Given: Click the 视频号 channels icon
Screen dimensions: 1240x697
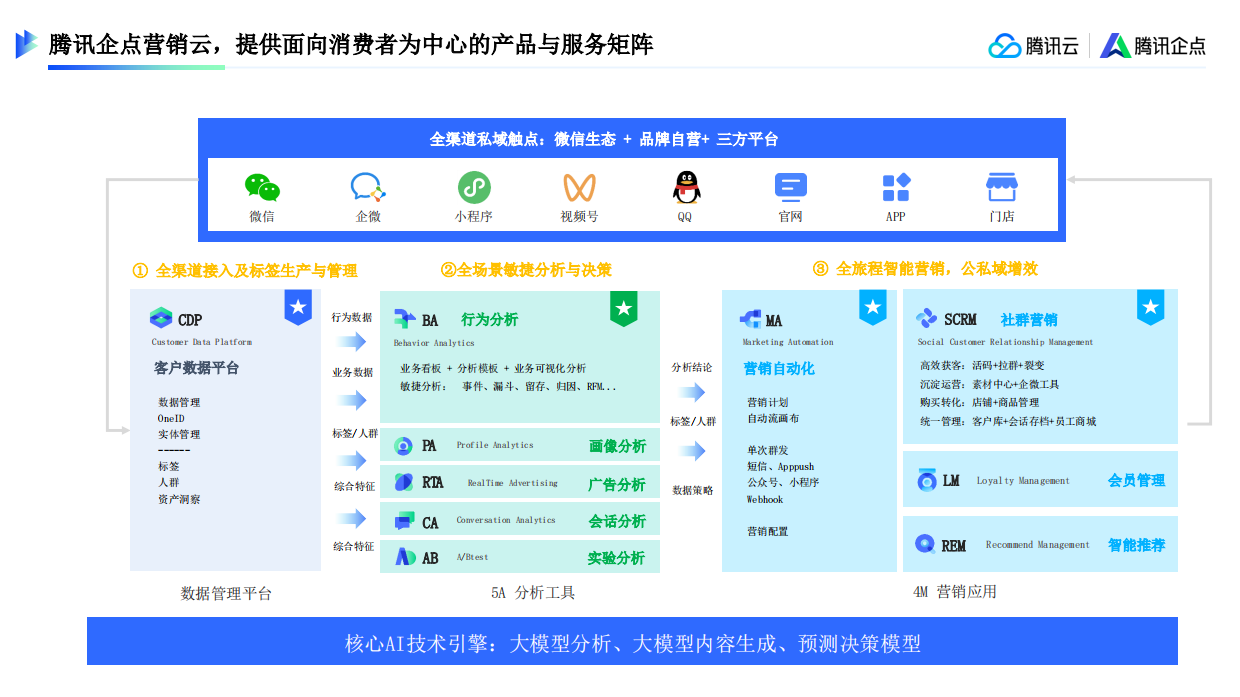Looking at the screenshot, I should [x=579, y=188].
